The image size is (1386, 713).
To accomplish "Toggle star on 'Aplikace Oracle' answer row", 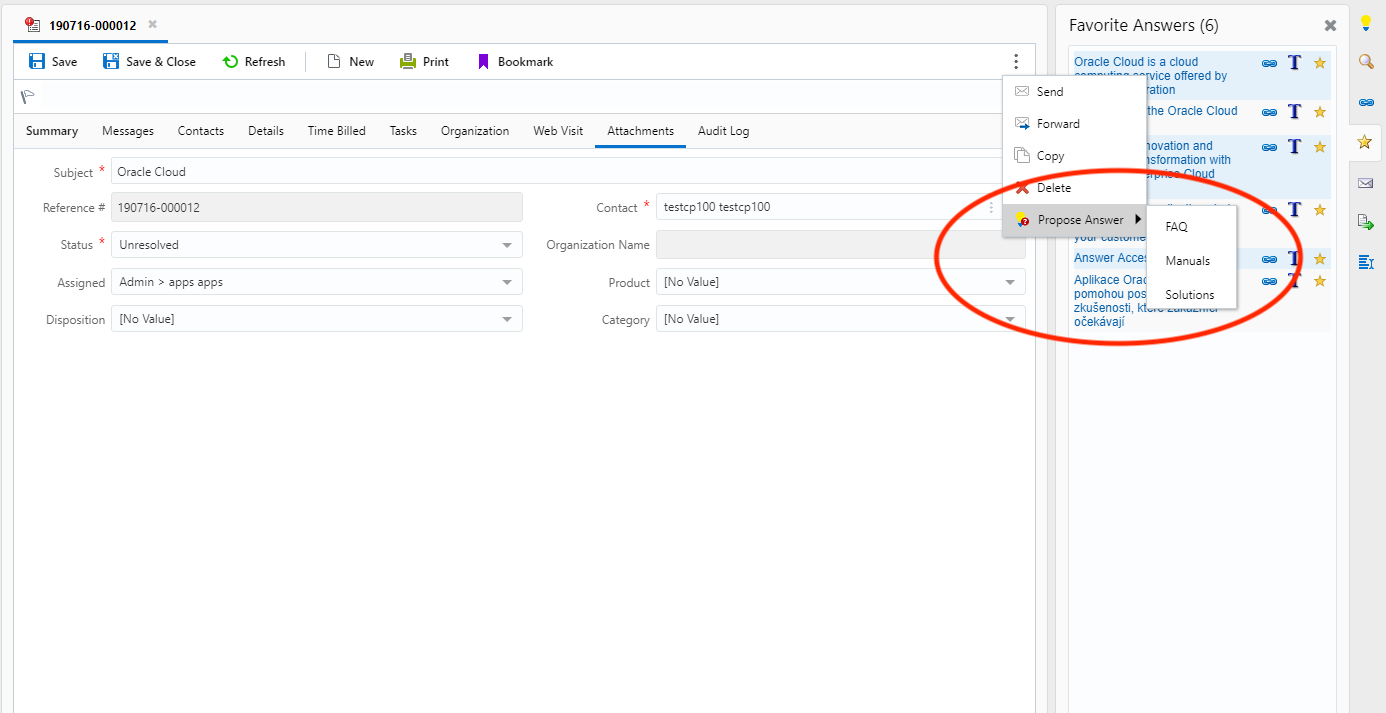I will pos(1319,282).
